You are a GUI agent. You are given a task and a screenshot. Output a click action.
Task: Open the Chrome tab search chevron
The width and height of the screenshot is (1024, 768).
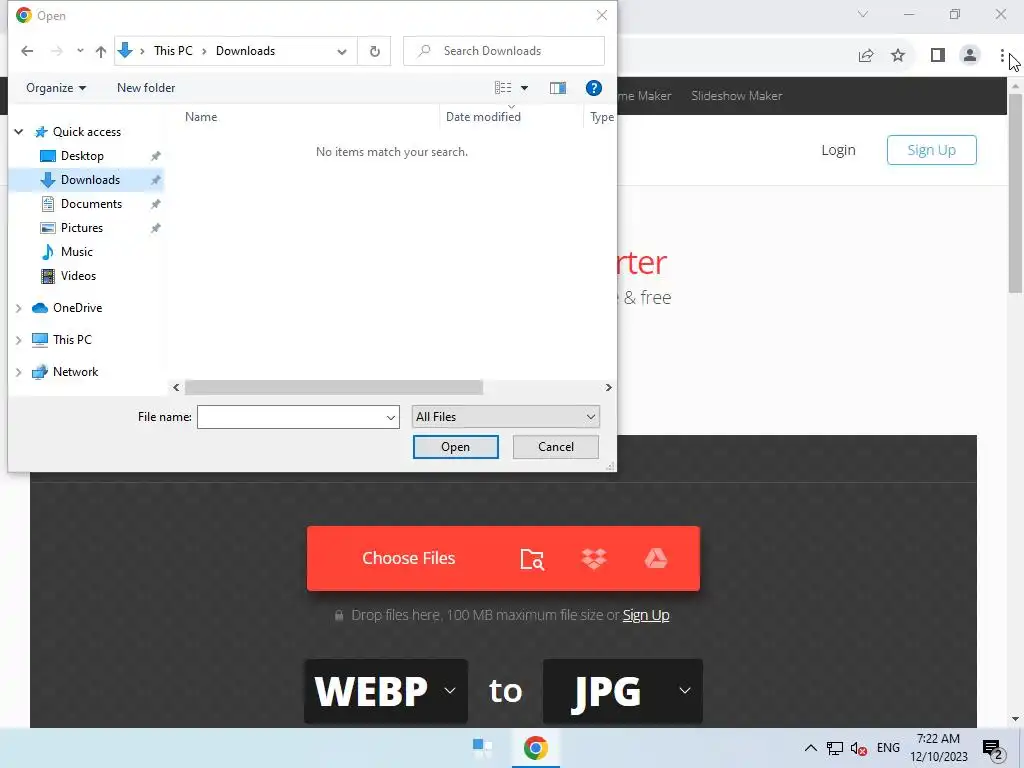tap(863, 14)
